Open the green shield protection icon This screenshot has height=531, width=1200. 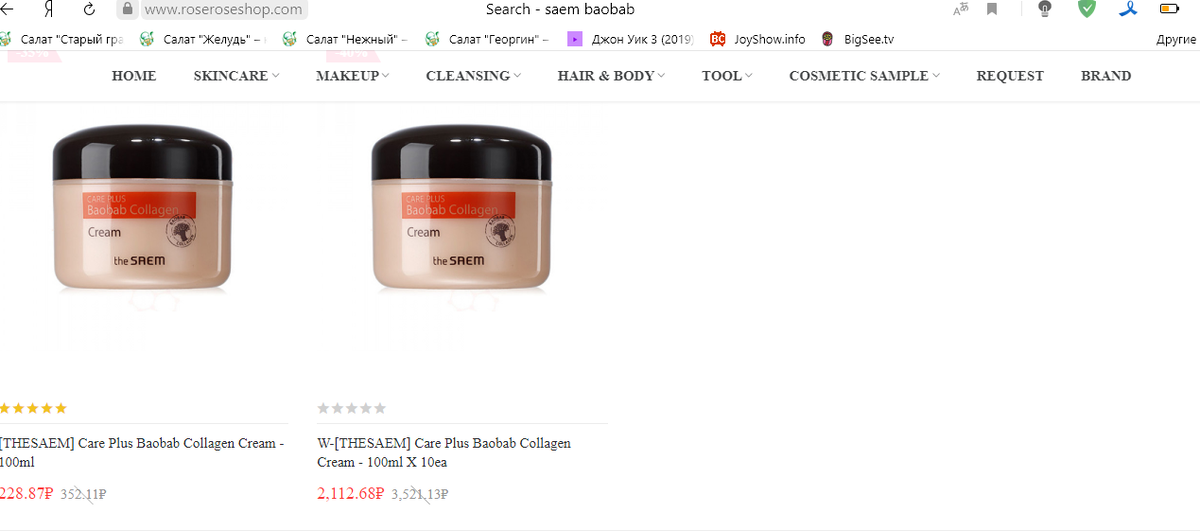coord(1086,9)
